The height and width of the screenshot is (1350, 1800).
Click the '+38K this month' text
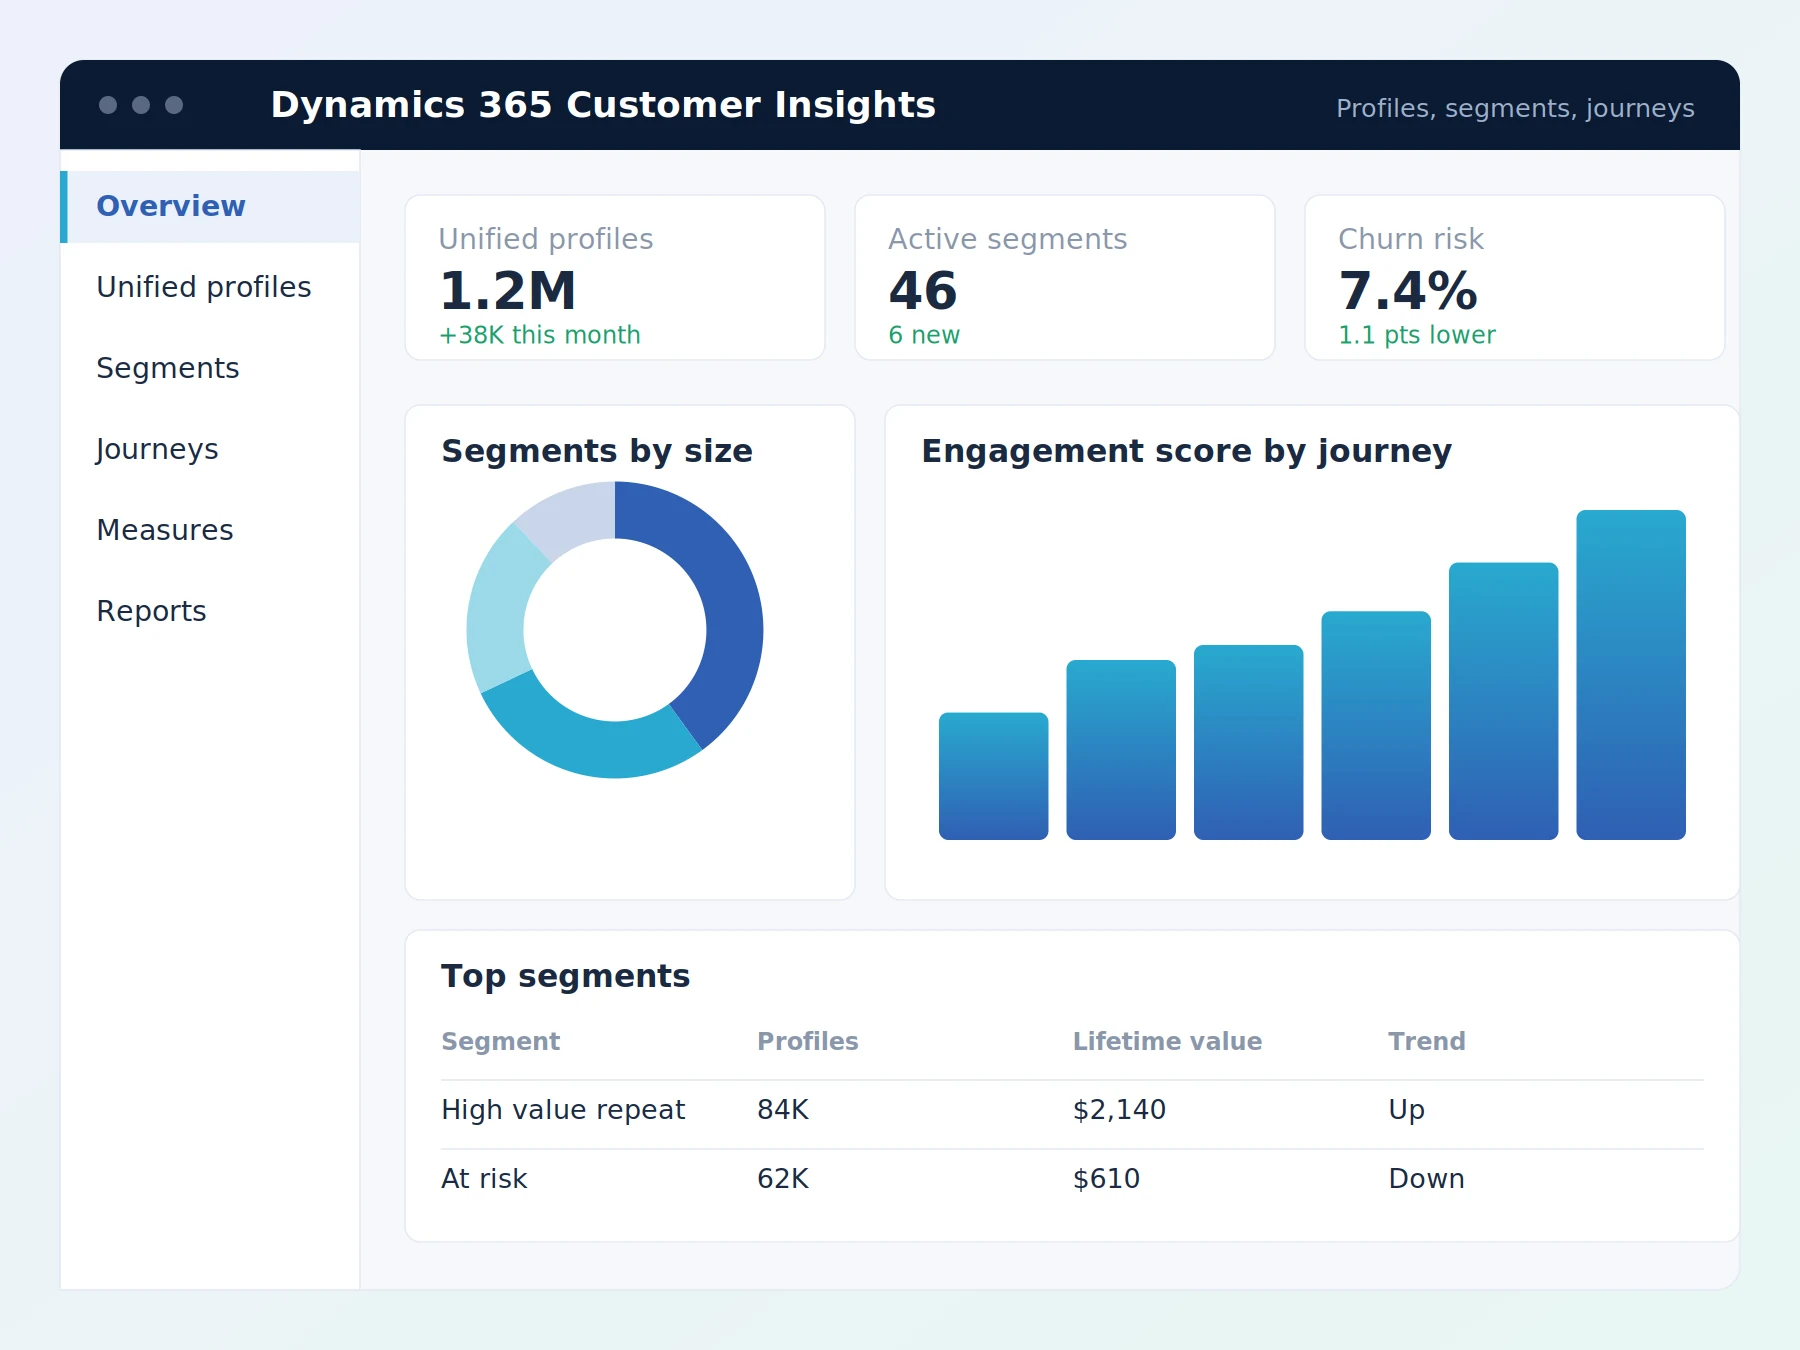pyautogui.click(x=540, y=335)
